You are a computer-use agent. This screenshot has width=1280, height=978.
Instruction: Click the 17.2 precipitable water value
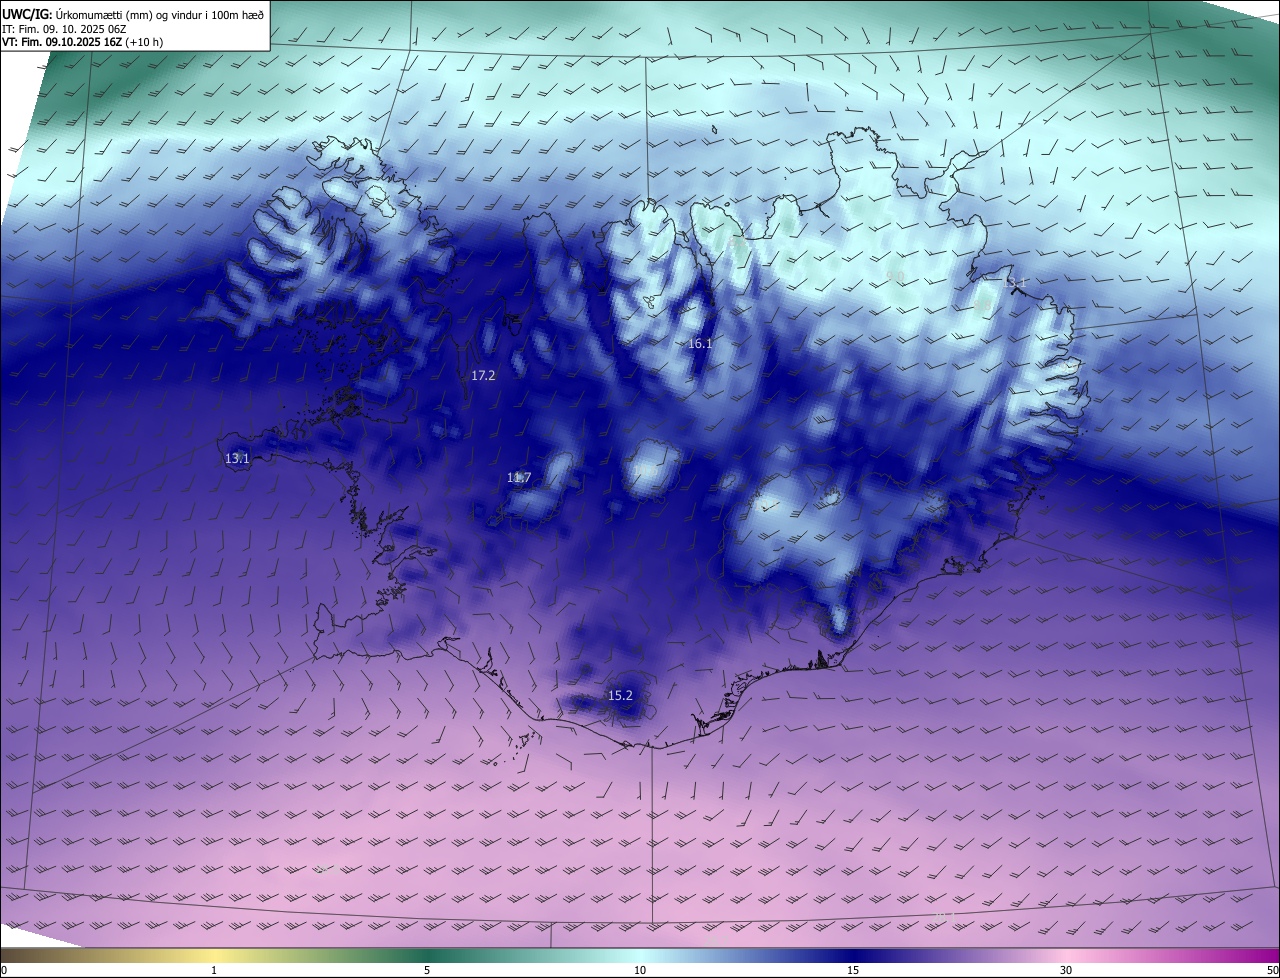click(x=483, y=376)
